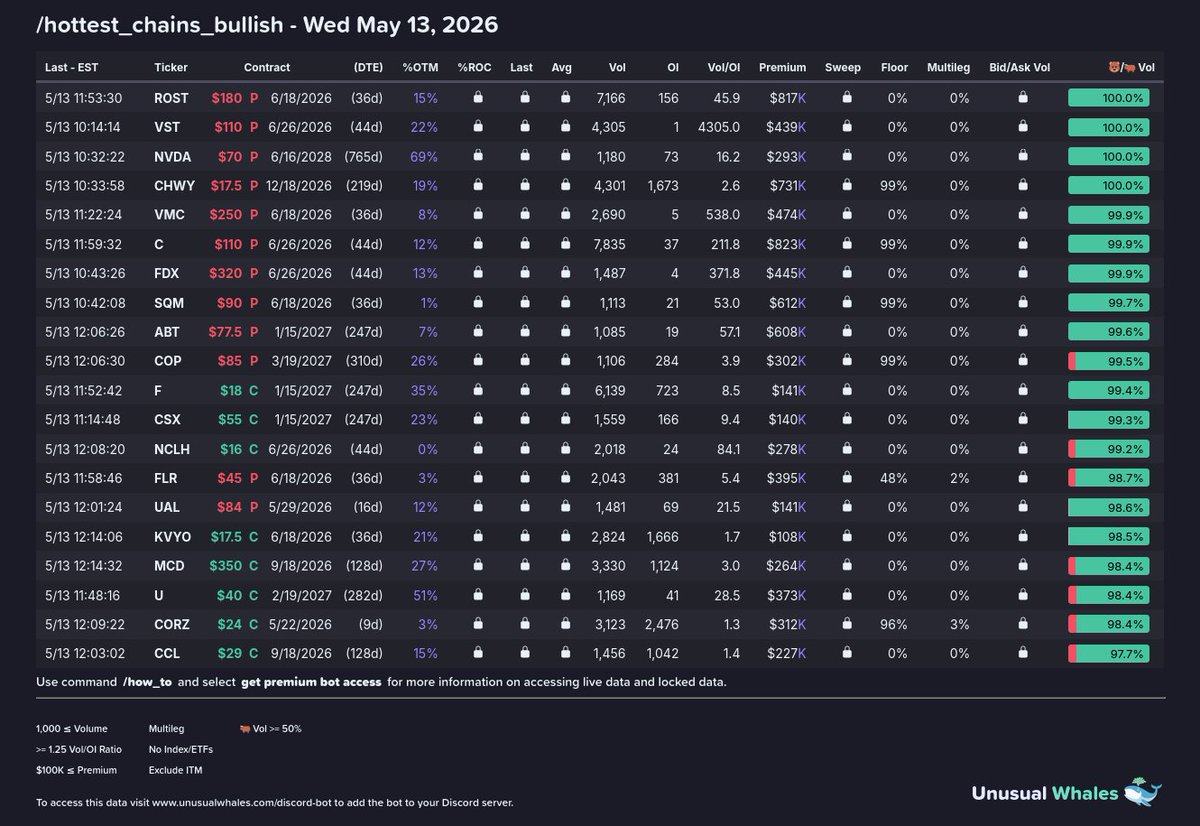Click the bull emoji in the footer legend
Image resolution: width=1200 pixels, height=826 pixels.
(x=245, y=728)
